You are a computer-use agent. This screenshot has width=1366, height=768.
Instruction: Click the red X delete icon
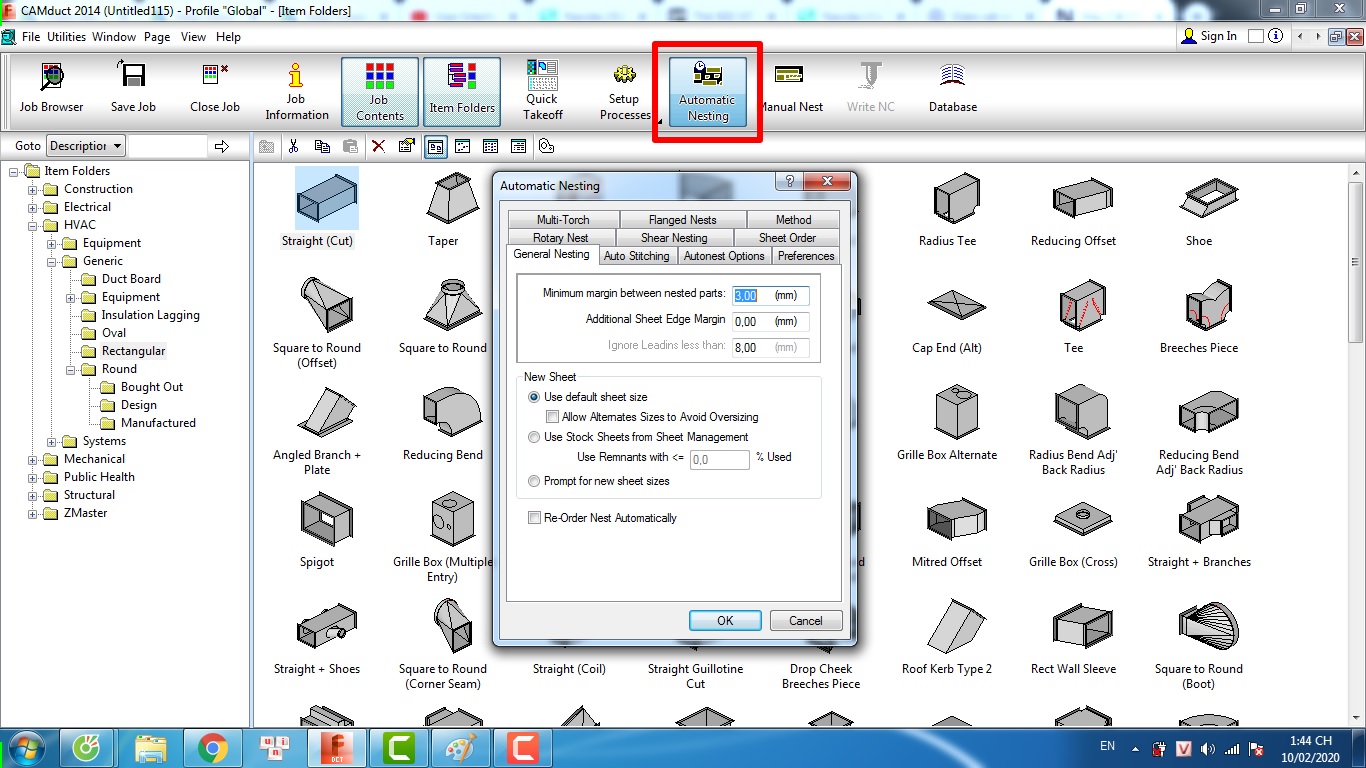pos(378,146)
